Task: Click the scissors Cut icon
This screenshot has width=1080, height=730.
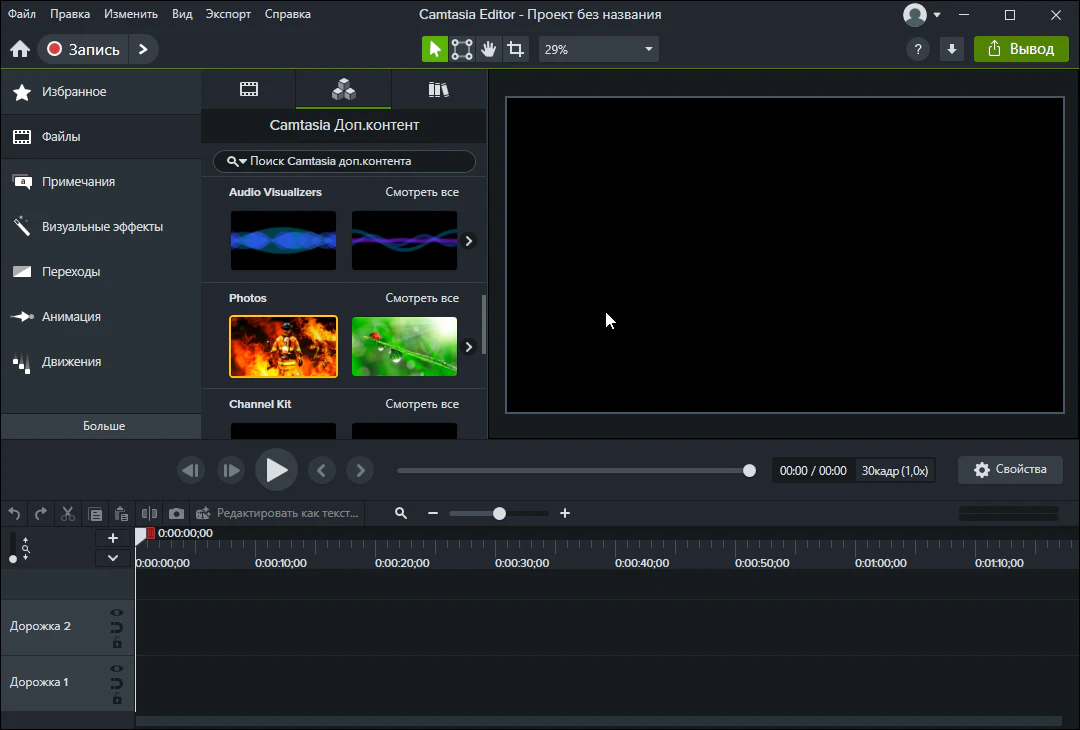Action: click(x=68, y=513)
